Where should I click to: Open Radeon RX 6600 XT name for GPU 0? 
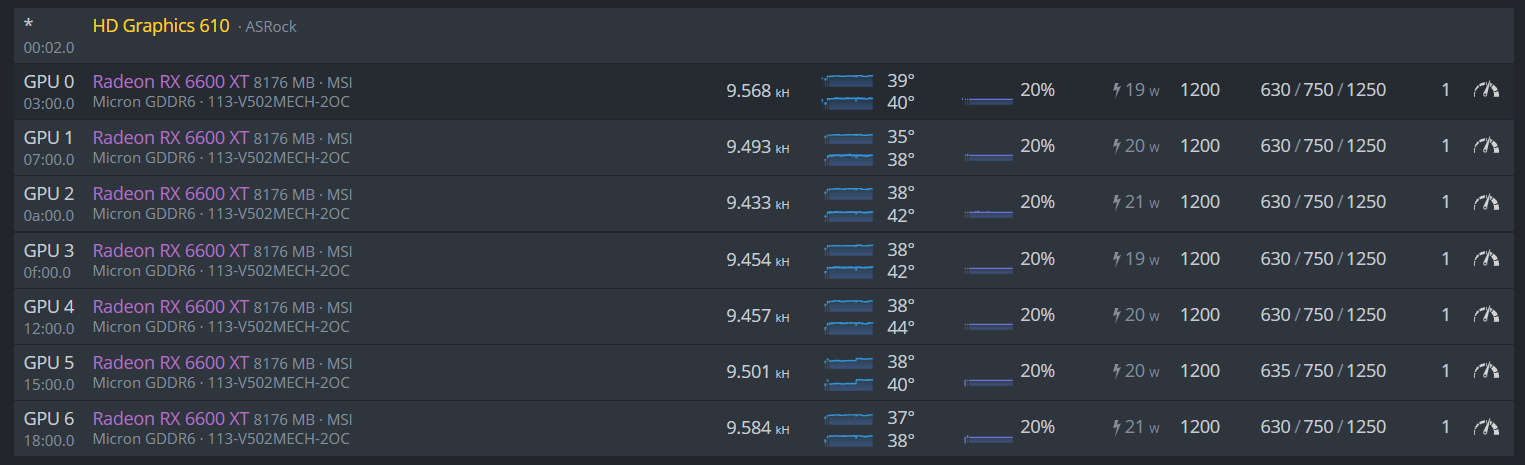(171, 81)
